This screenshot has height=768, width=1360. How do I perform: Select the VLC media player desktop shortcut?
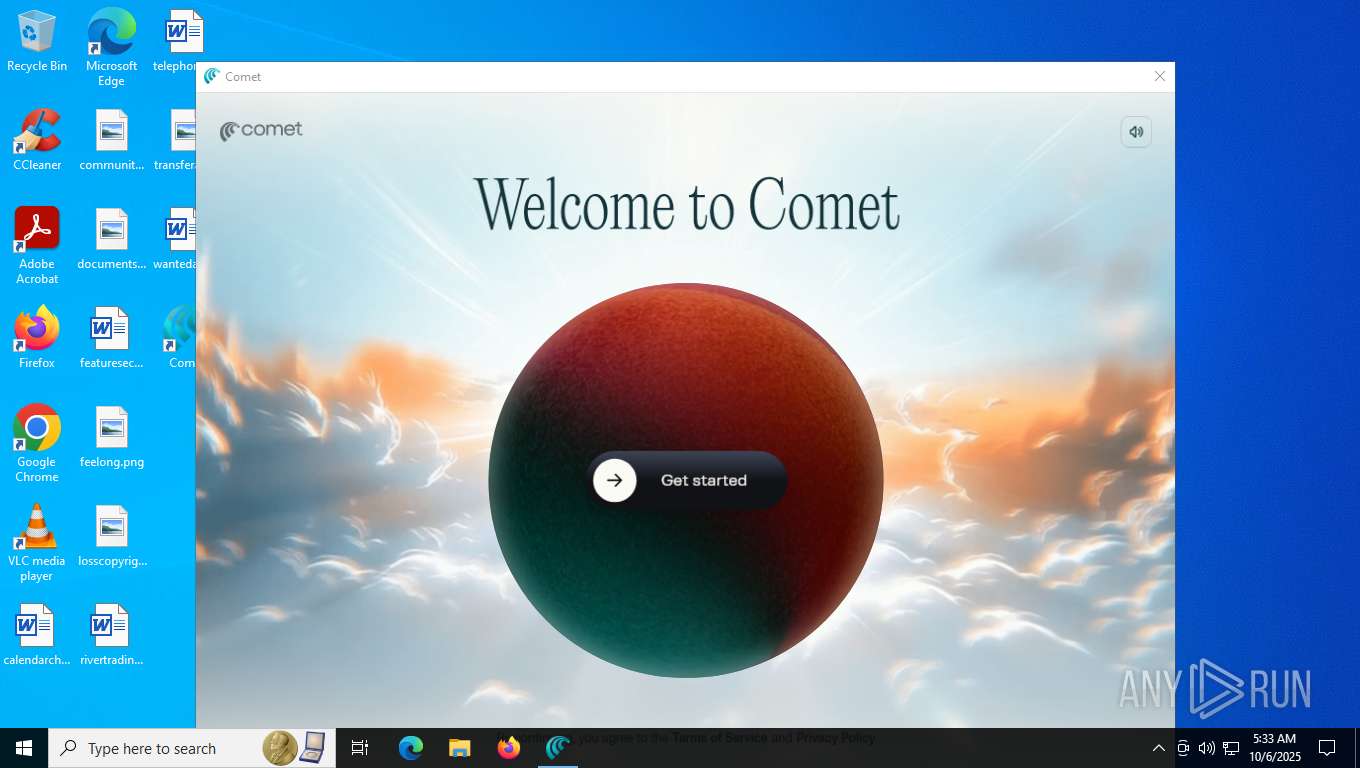(37, 543)
